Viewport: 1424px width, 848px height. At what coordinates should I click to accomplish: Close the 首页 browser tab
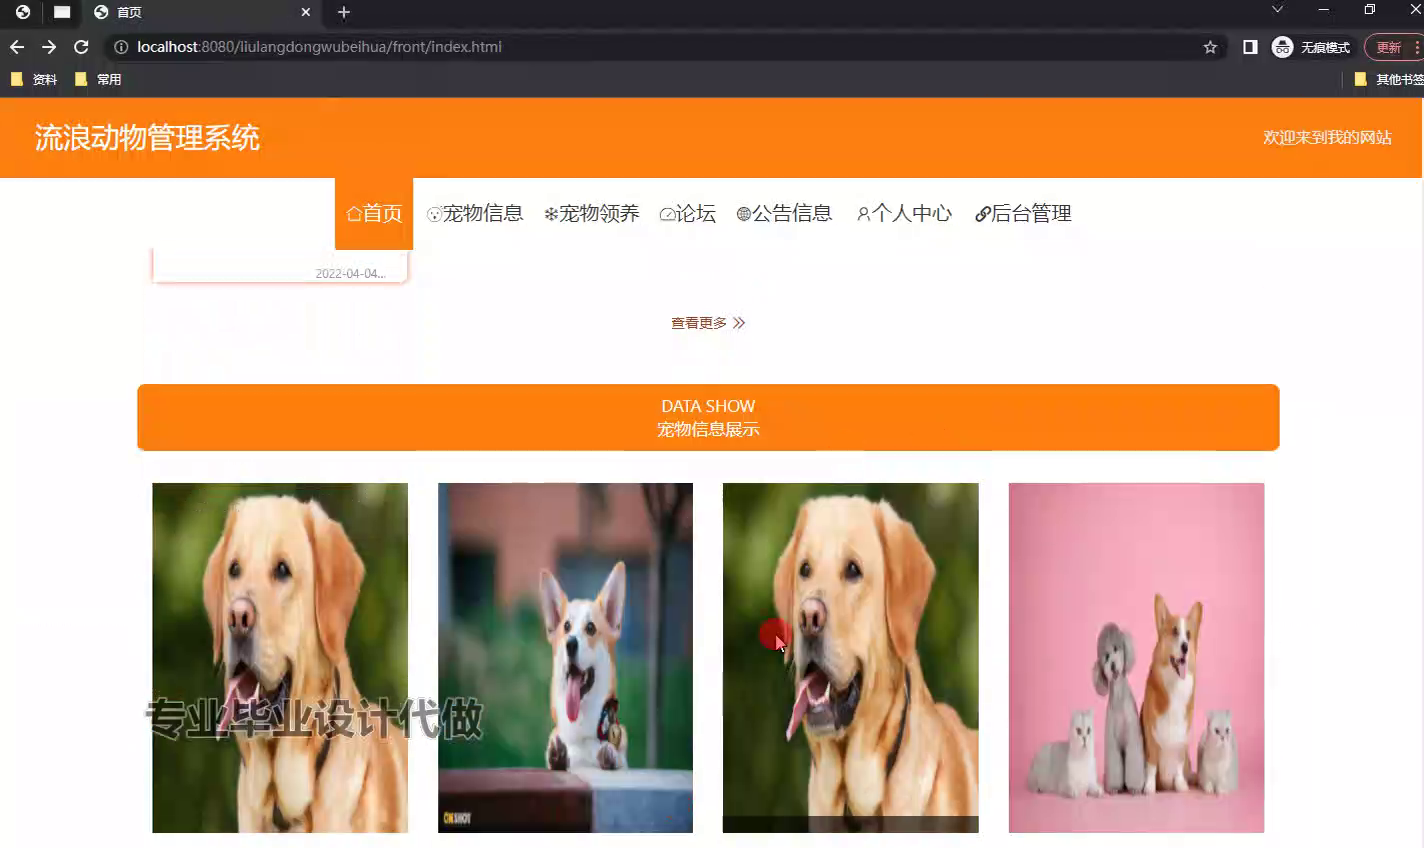306,12
